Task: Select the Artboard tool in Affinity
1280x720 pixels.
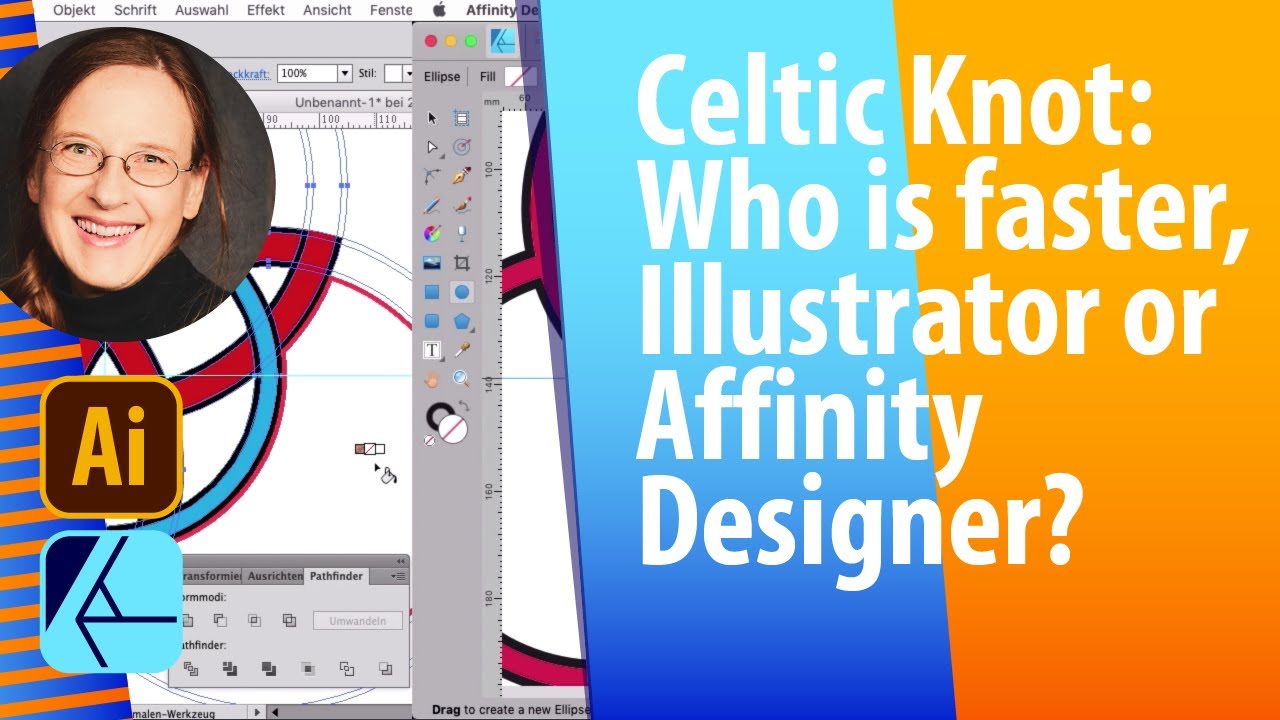Action: [461, 118]
